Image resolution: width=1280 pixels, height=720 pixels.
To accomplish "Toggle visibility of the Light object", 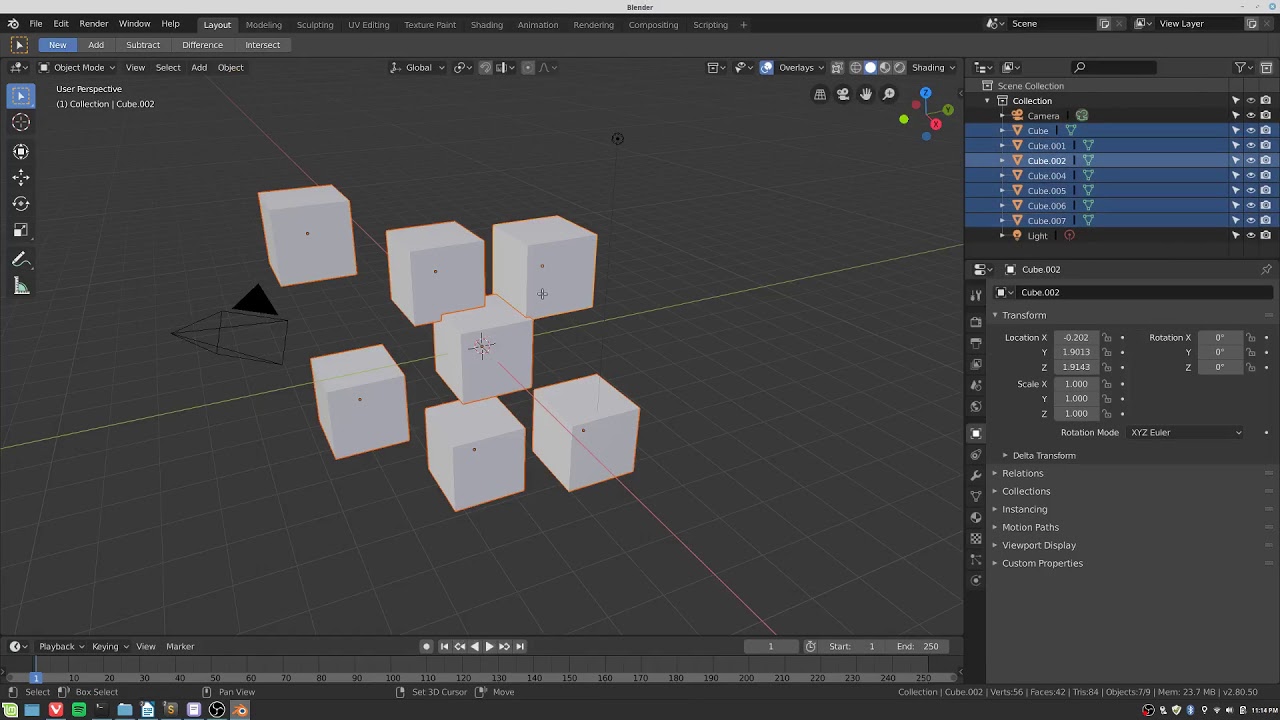I will (1250, 236).
